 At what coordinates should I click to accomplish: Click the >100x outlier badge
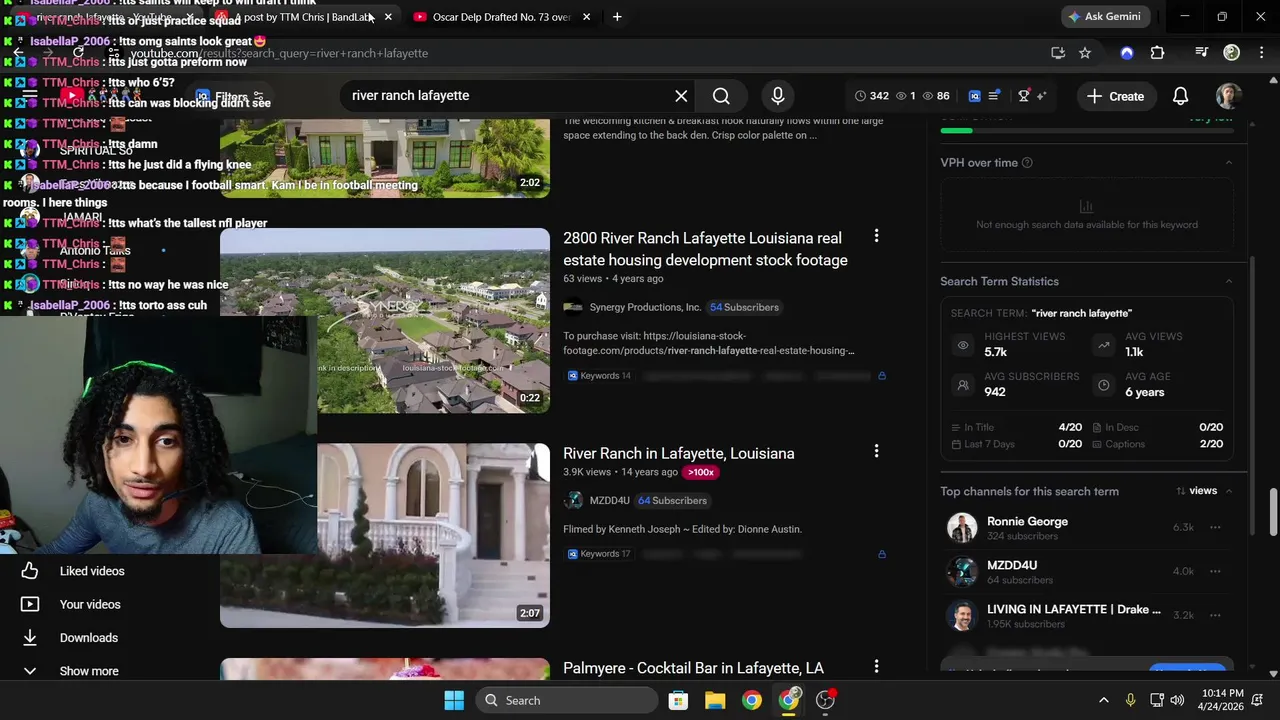[x=701, y=472]
